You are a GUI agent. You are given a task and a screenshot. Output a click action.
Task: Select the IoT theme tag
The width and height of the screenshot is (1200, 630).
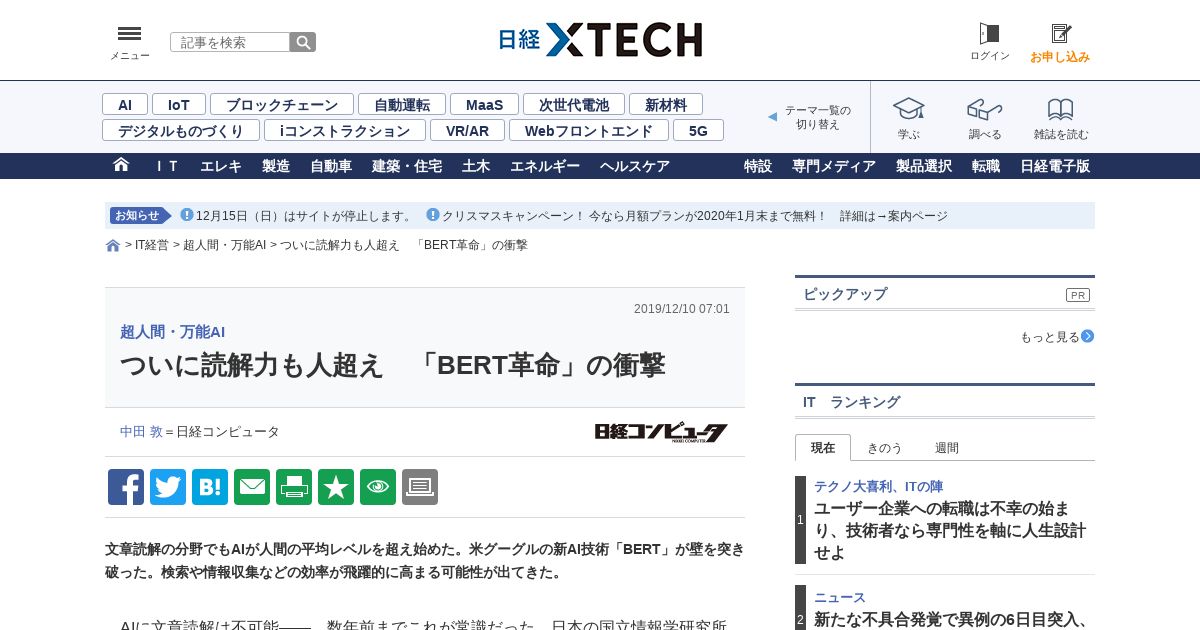pos(179,105)
